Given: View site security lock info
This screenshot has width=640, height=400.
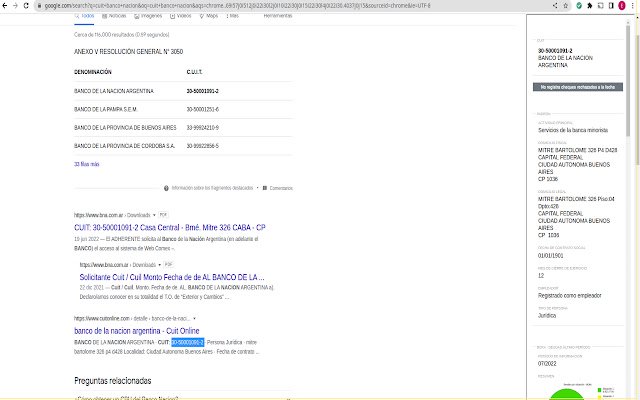Looking at the screenshot, I should (x=40, y=6).
